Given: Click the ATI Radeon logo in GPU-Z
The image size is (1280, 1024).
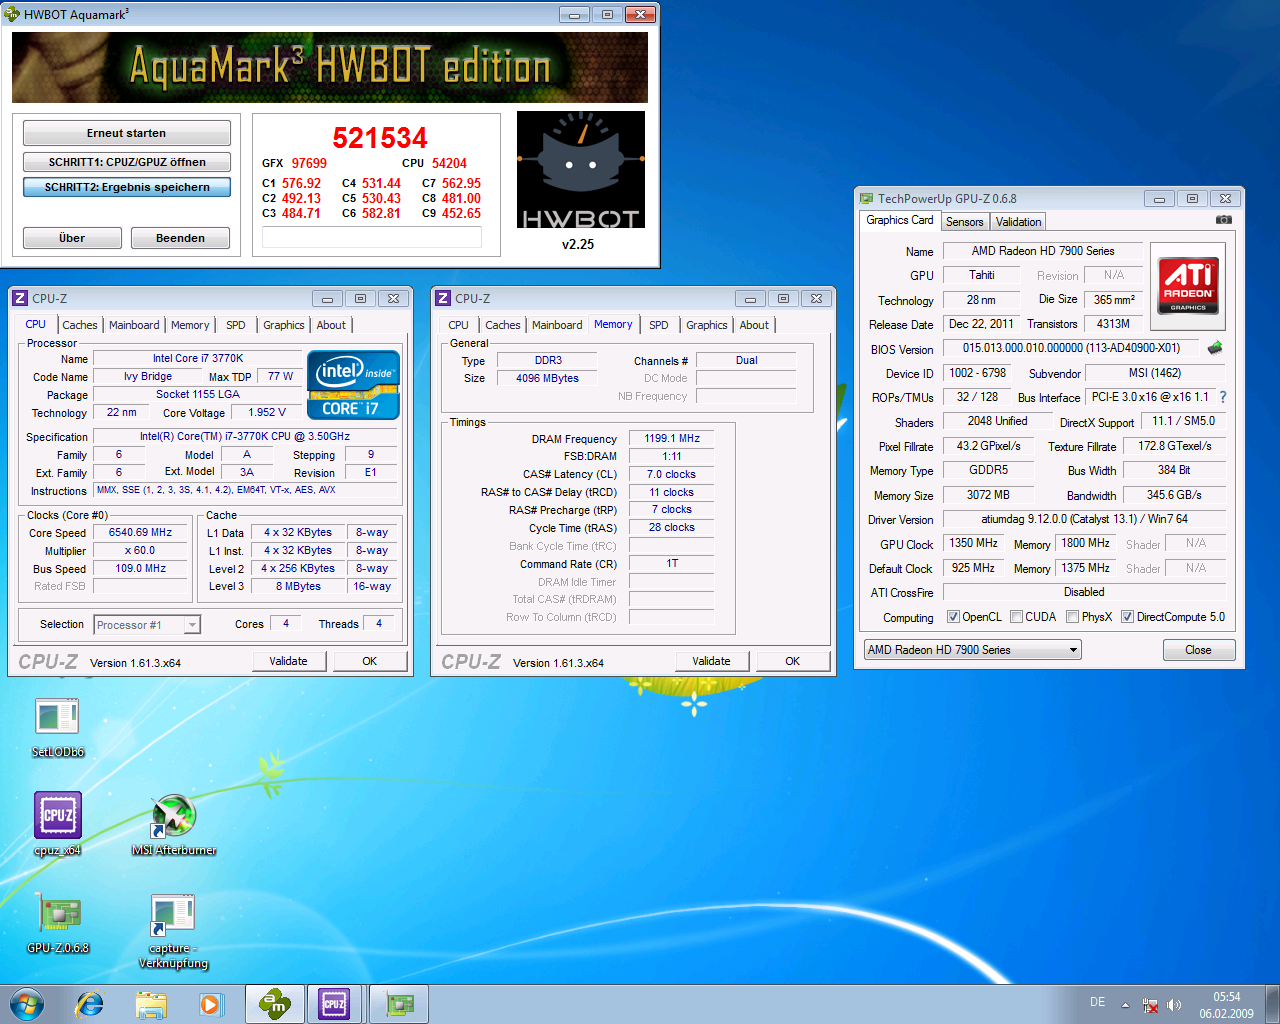Looking at the screenshot, I should tap(1188, 285).
